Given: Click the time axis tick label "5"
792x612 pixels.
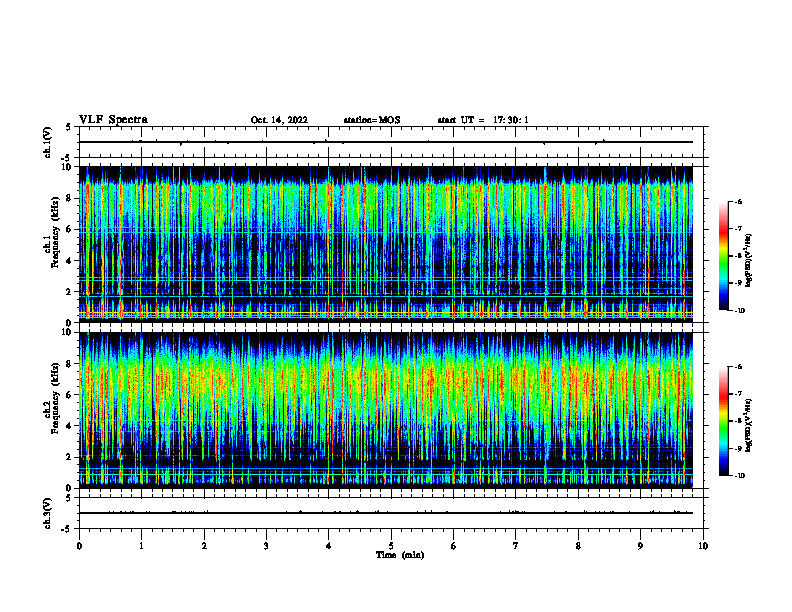Looking at the screenshot, I should coord(391,546).
